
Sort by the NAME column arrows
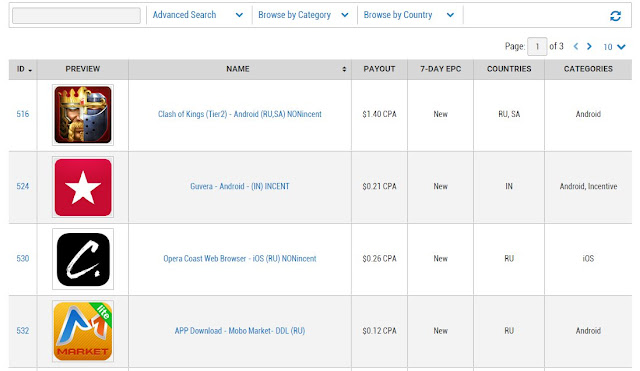point(344,69)
